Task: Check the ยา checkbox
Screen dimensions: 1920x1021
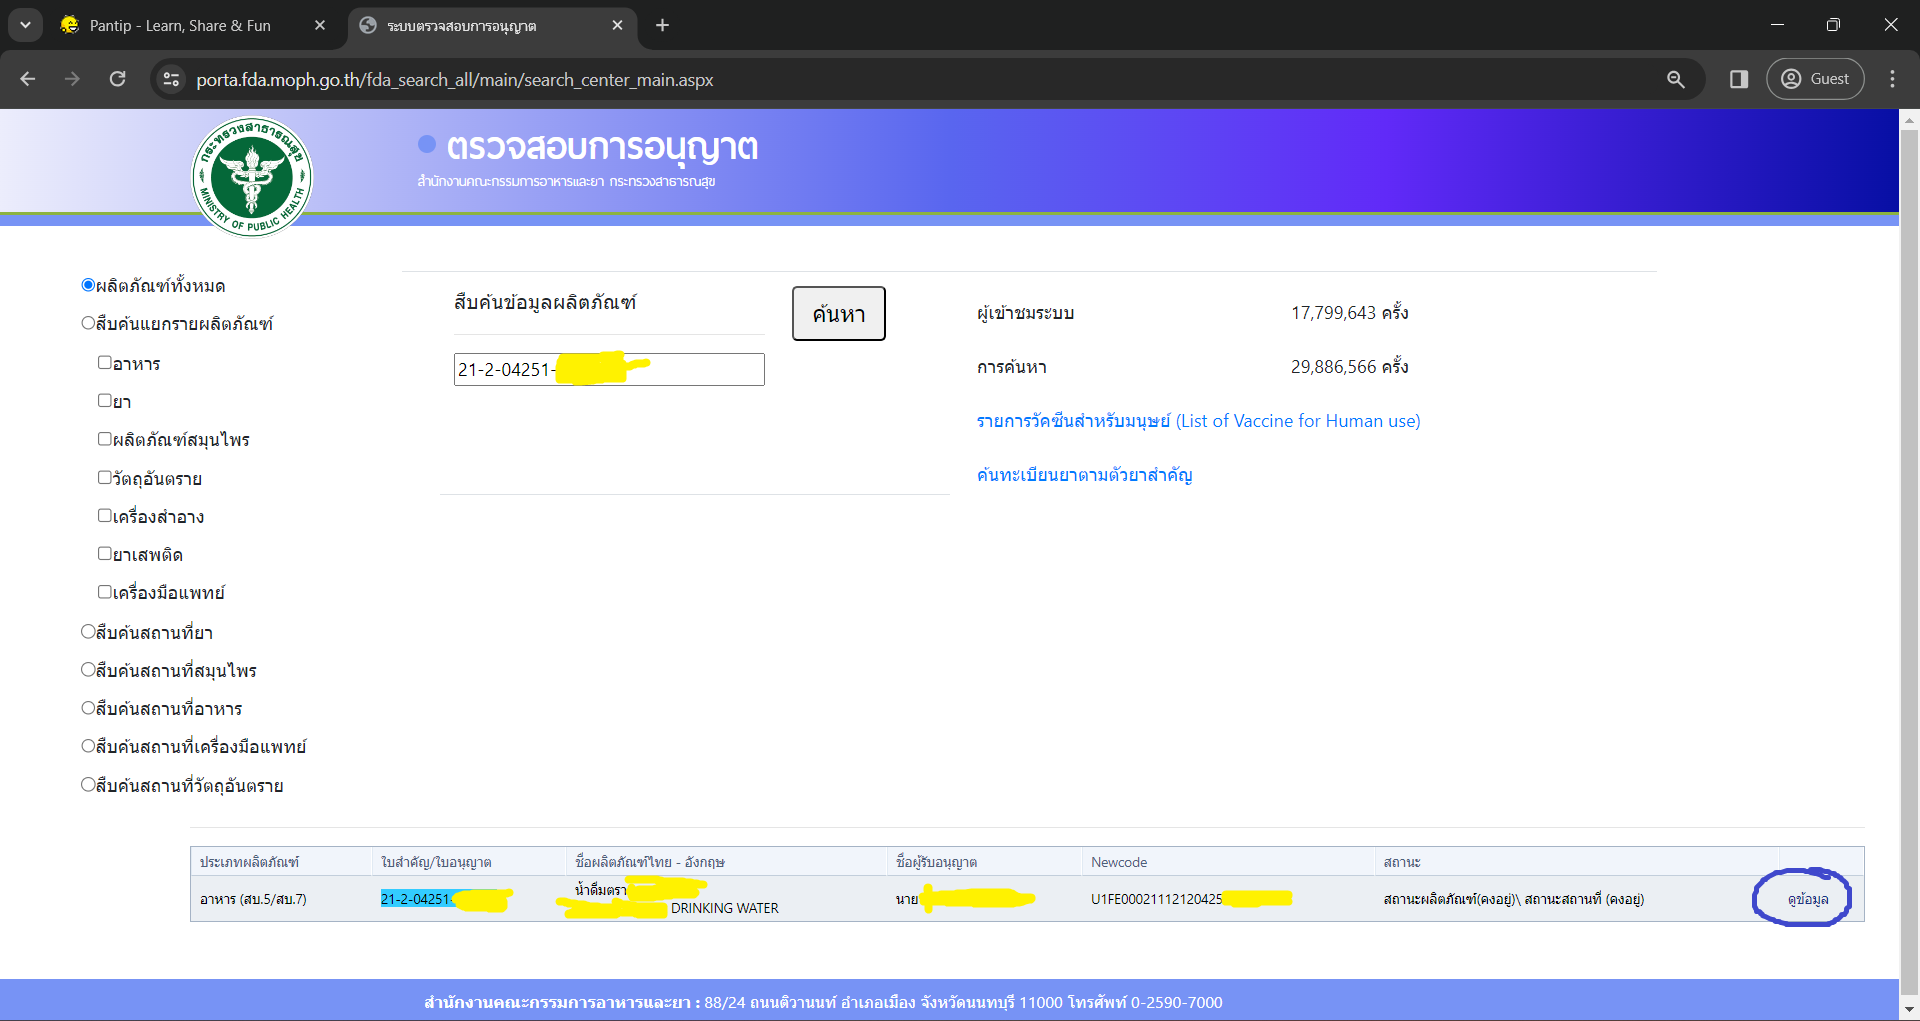Action: tap(104, 401)
